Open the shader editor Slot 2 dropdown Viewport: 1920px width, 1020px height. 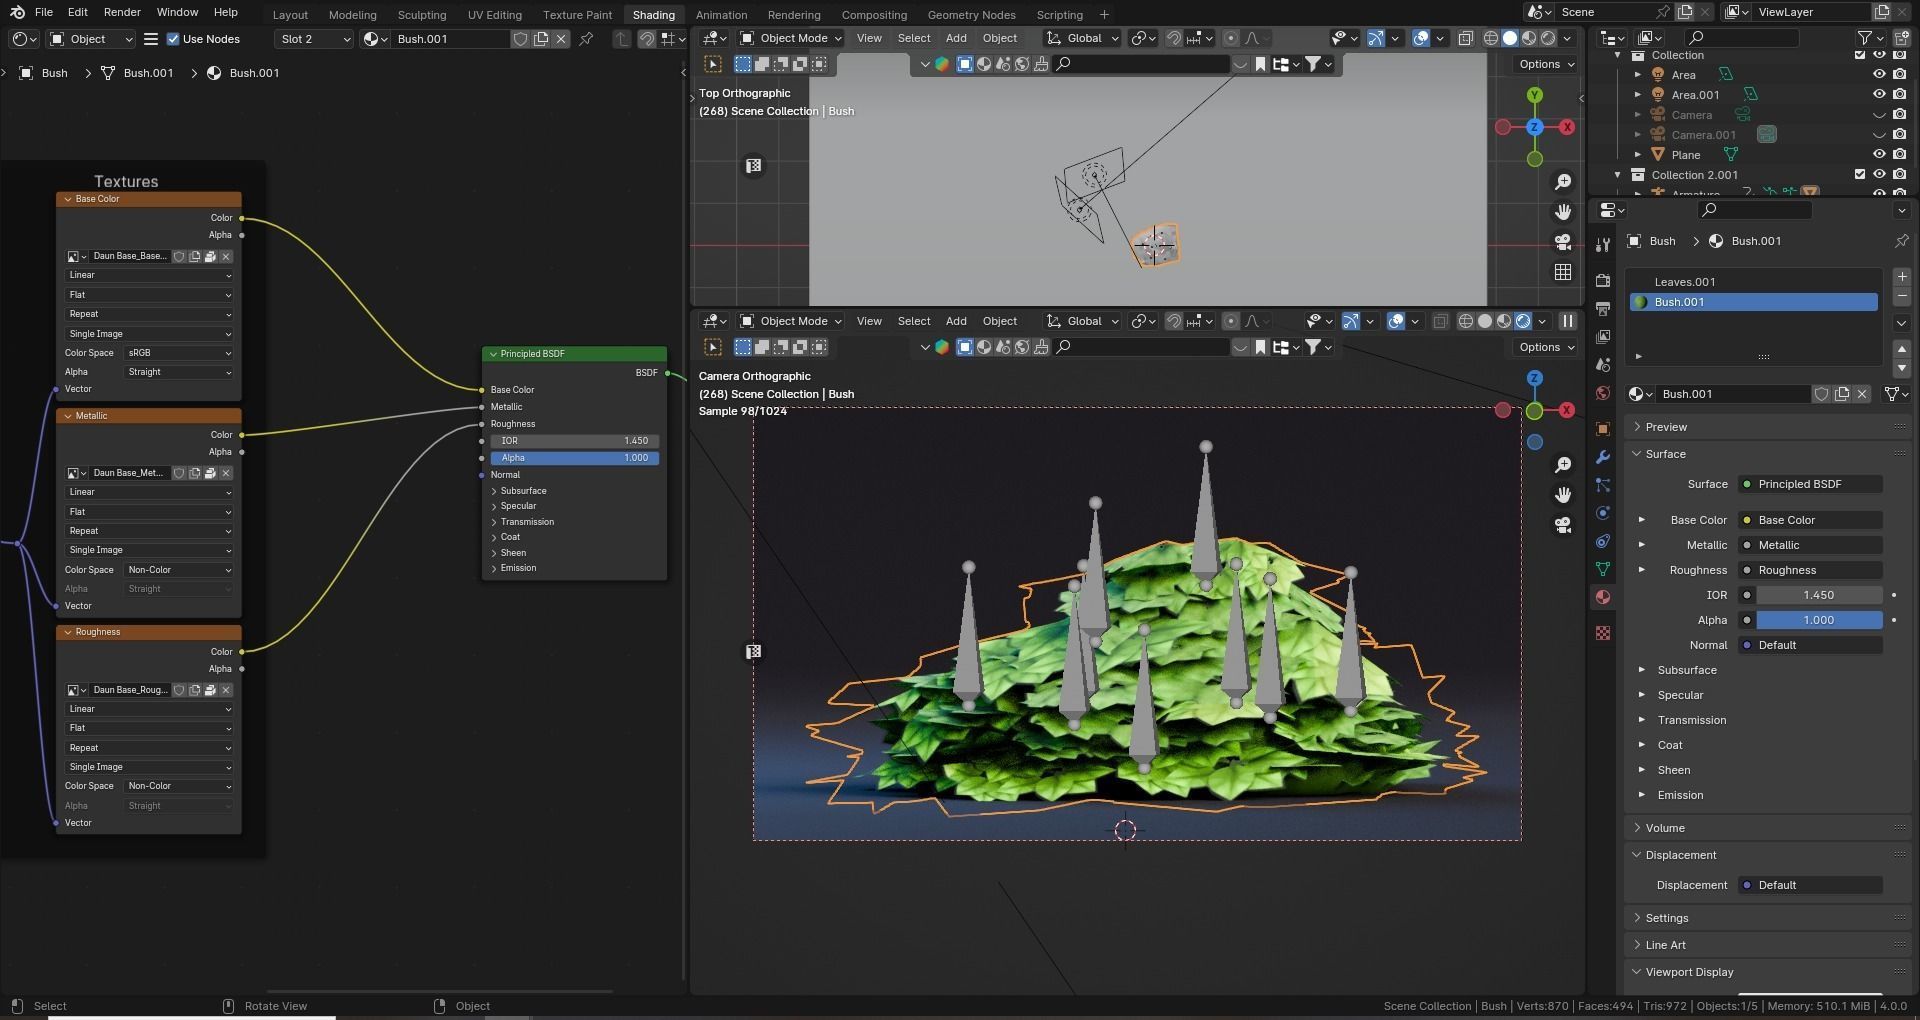tap(315, 39)
